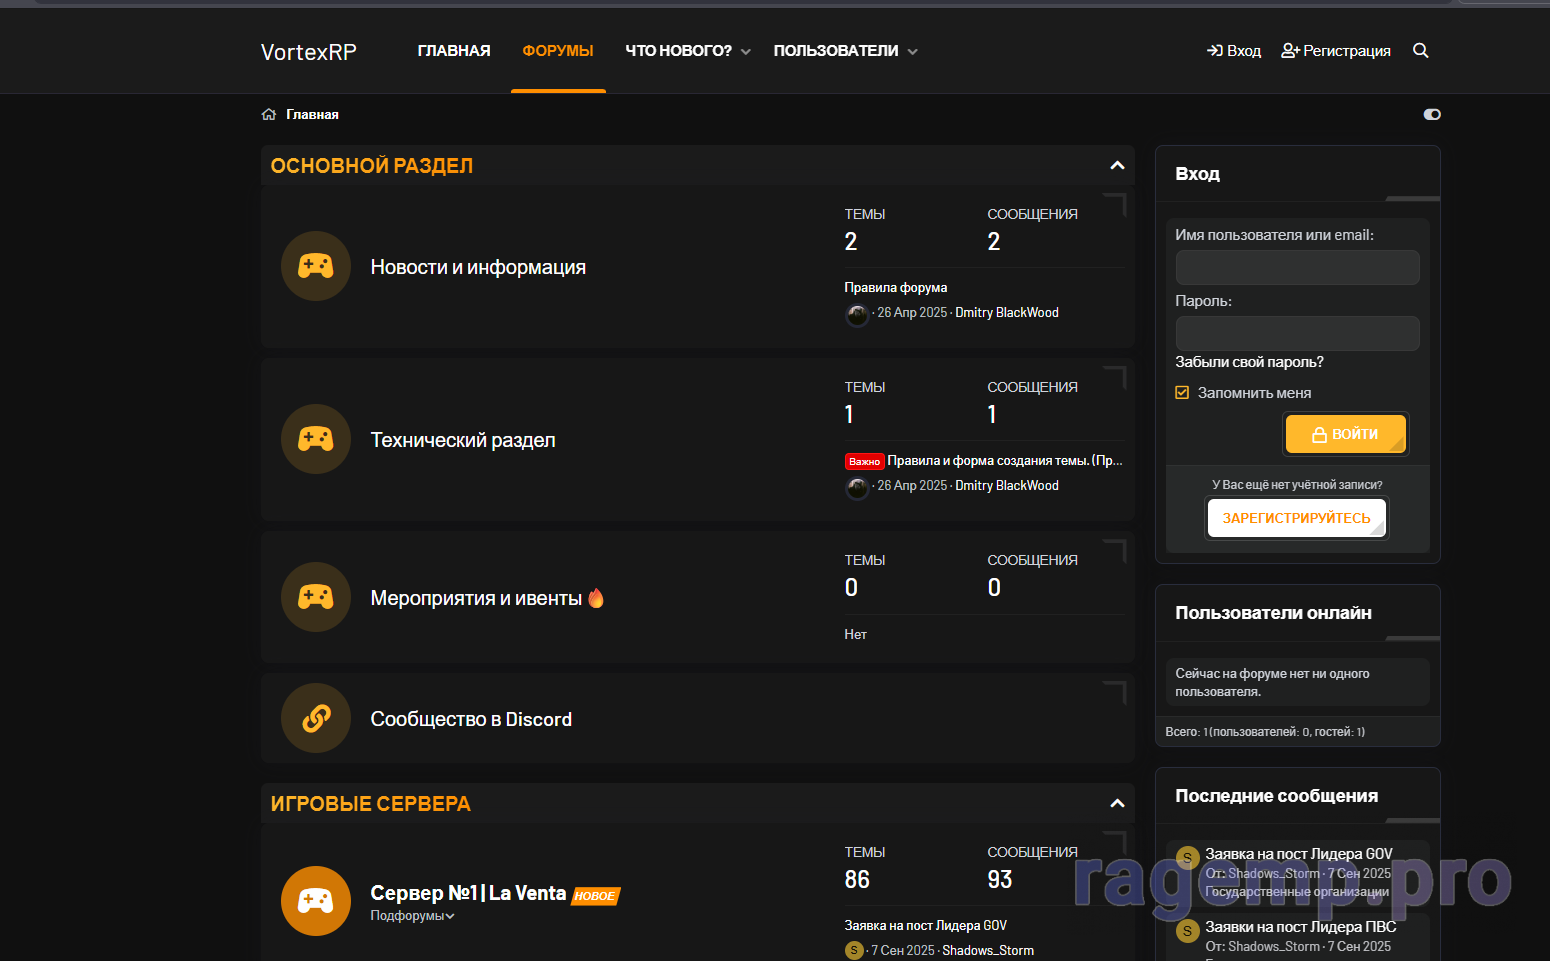The height and width of the screenshot is (961, 1550).
Task: Collapse the ИГРОВЫЕ СЕРВЕРА category
Action: pyautogui.click(x=1117, y=804)
